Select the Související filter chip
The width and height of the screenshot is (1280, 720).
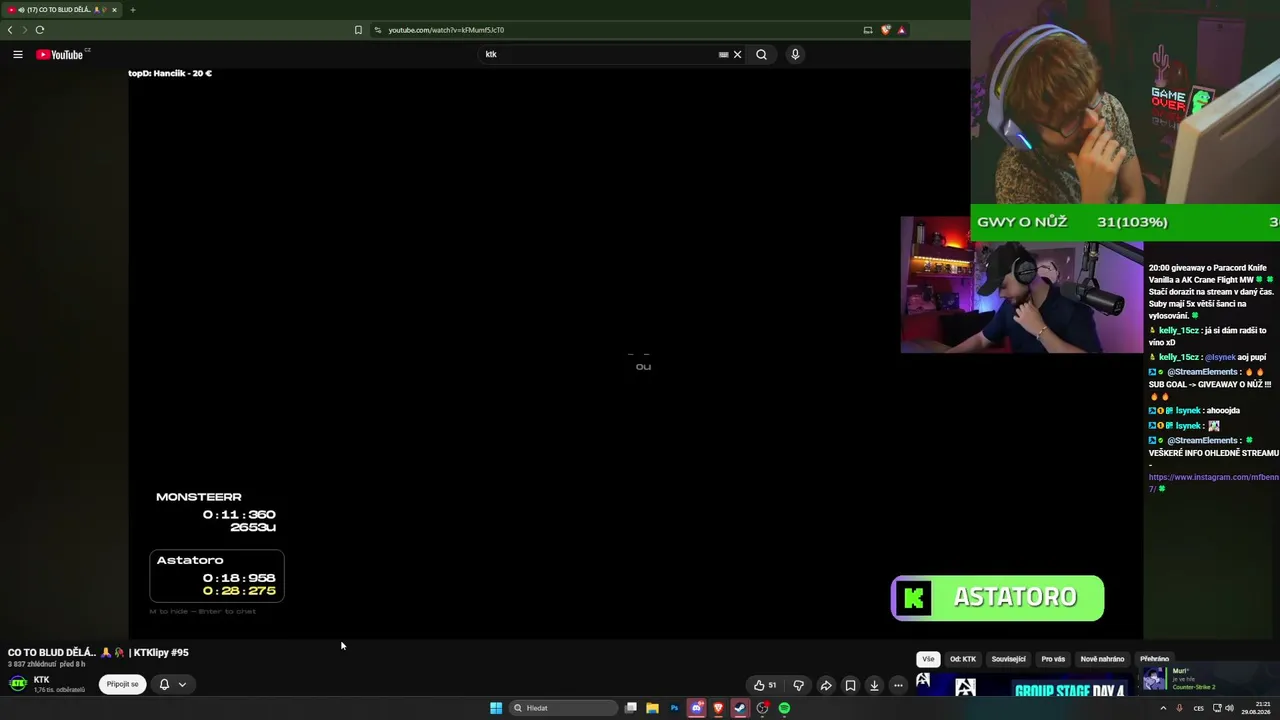[1008, 659]
